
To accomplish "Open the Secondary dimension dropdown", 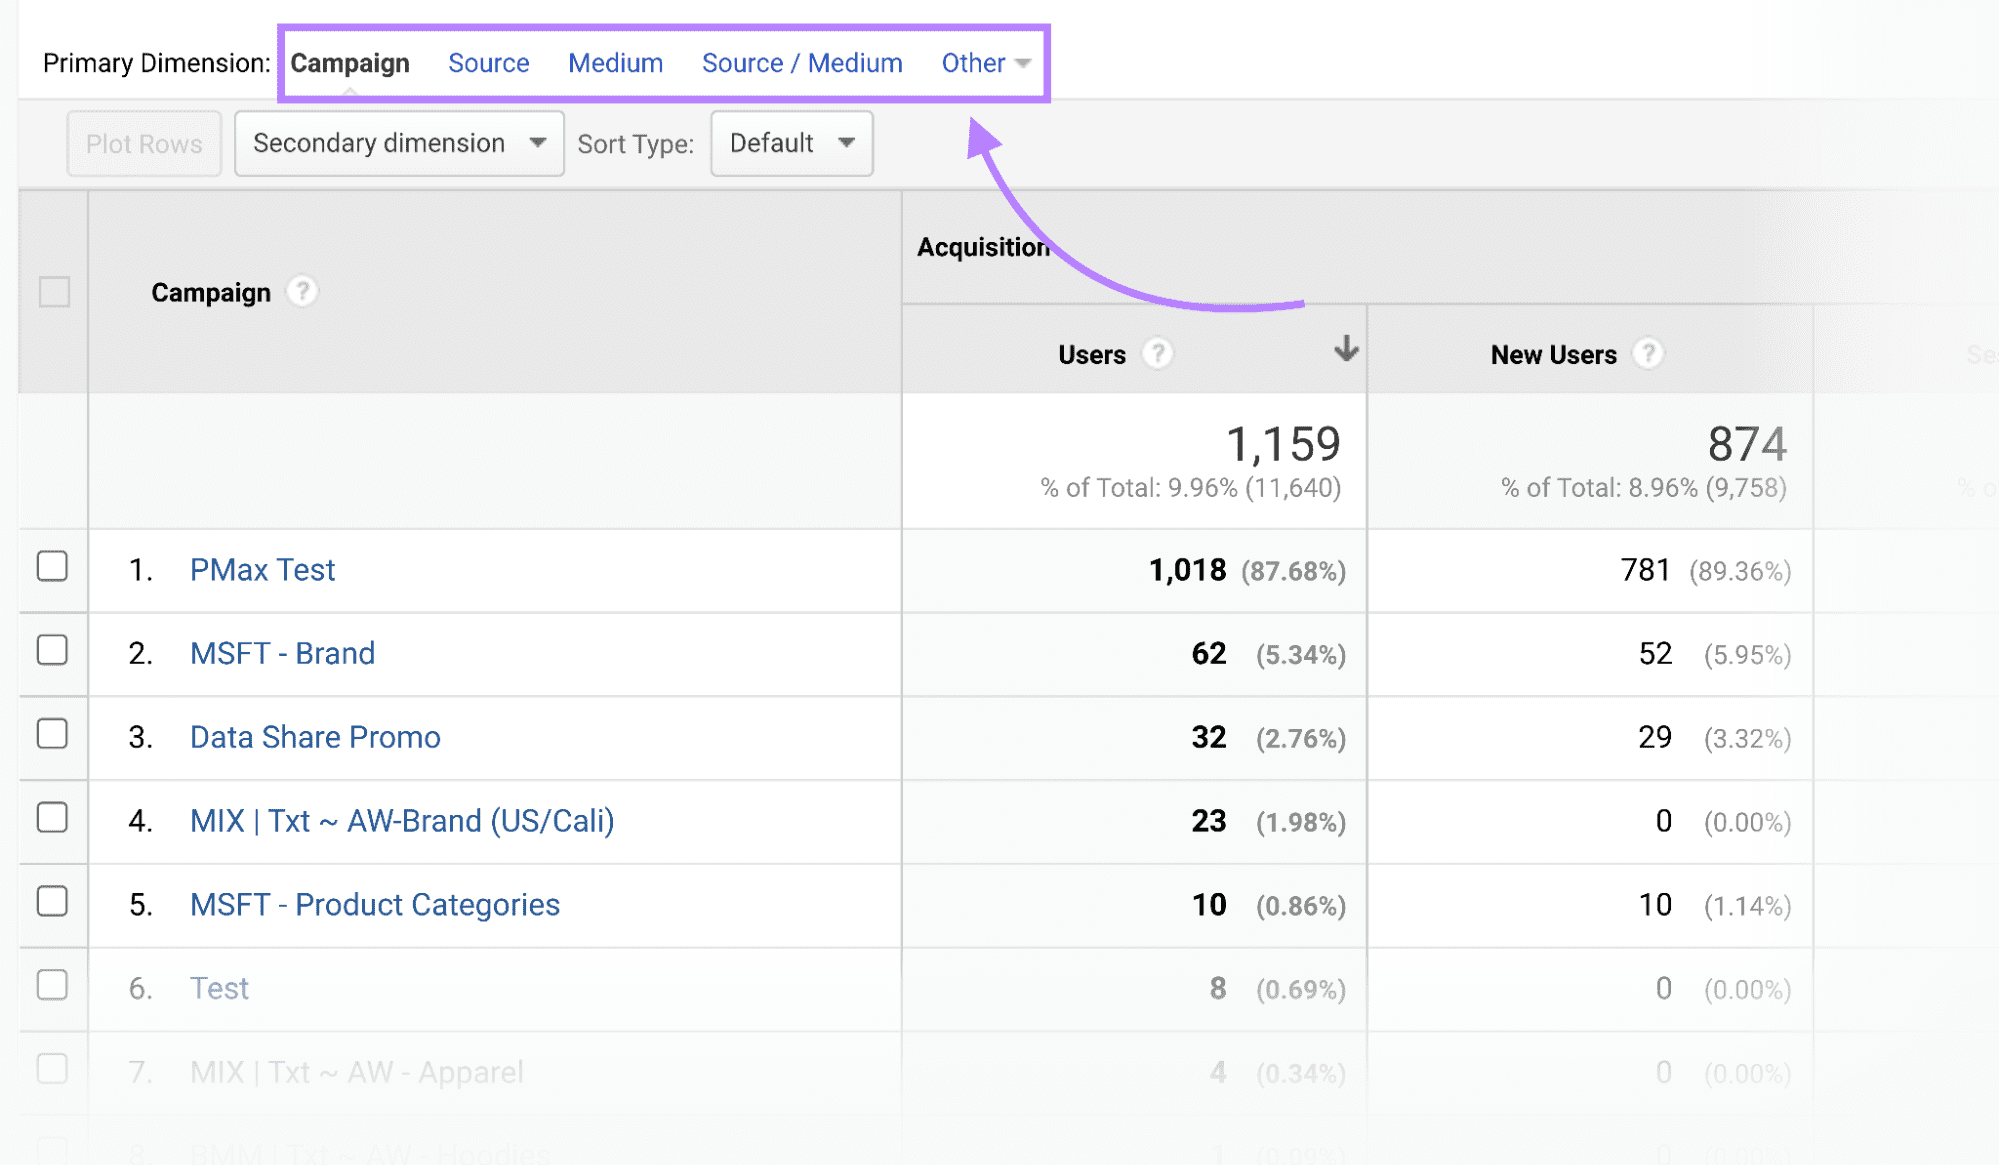I will 399,144.
